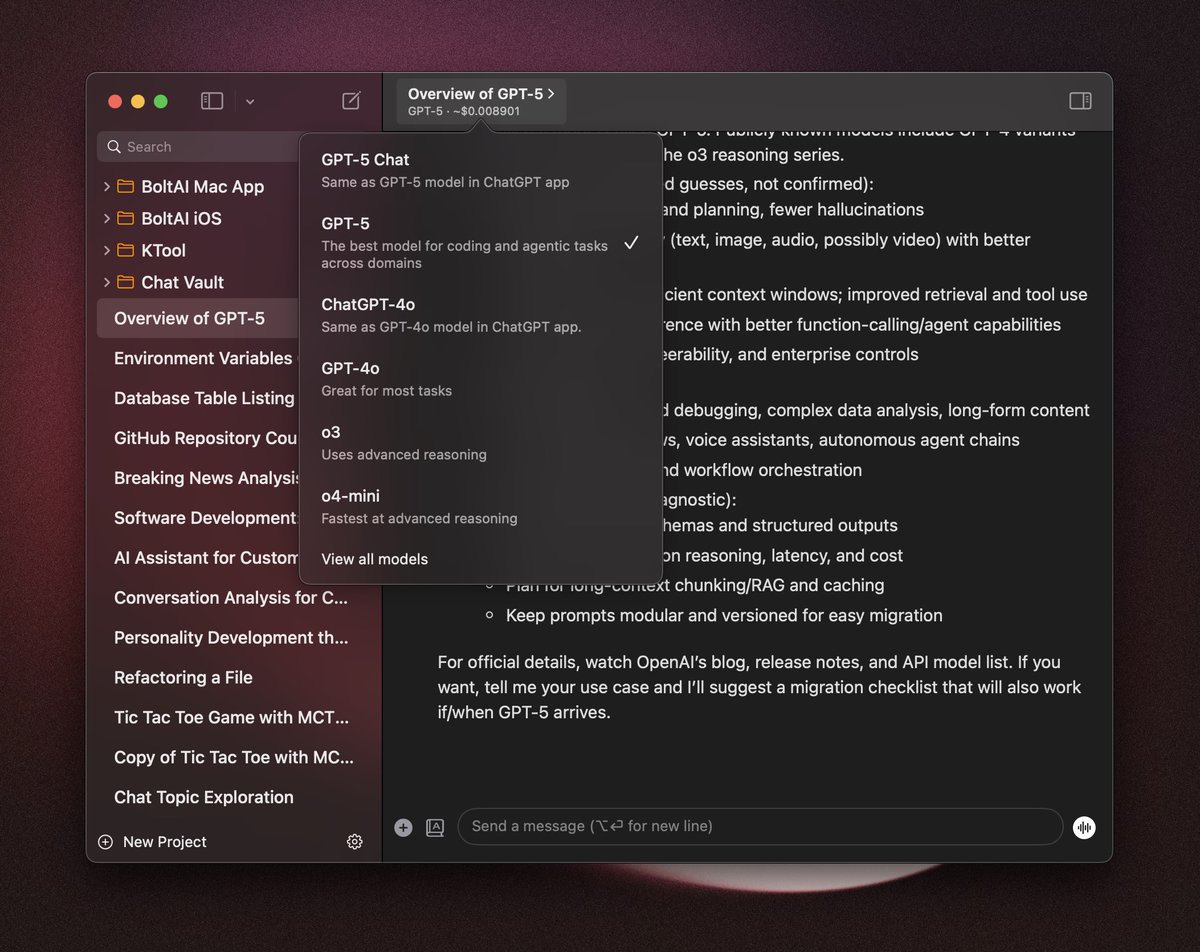Viewport: 1200px width, 952px height.
Task: Click the BoltAI iOS folder icon
Action: pos(125,218)
